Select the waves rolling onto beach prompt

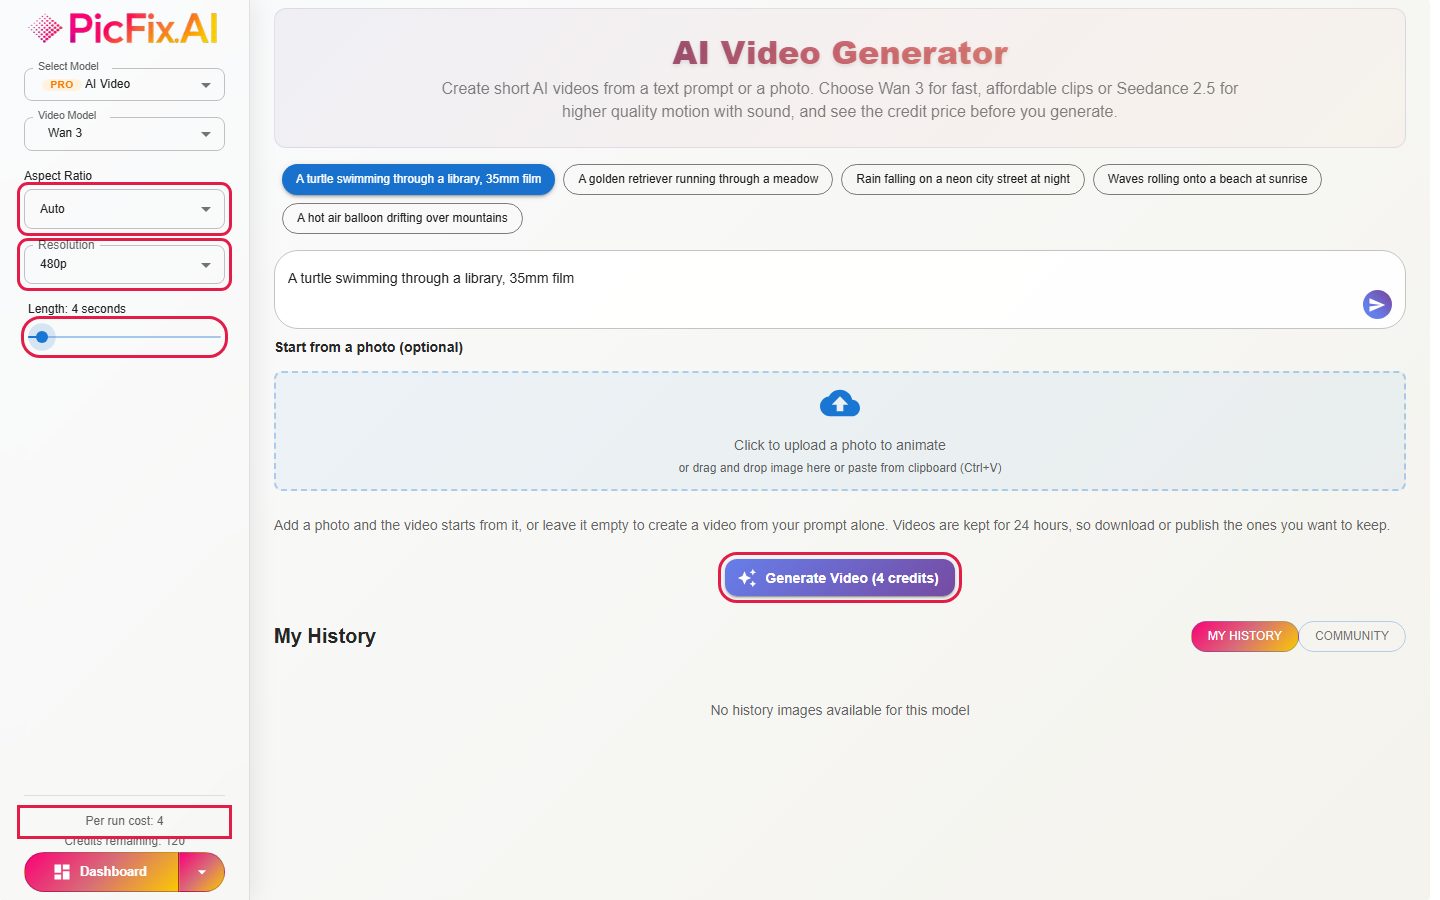coord(1207,179)
